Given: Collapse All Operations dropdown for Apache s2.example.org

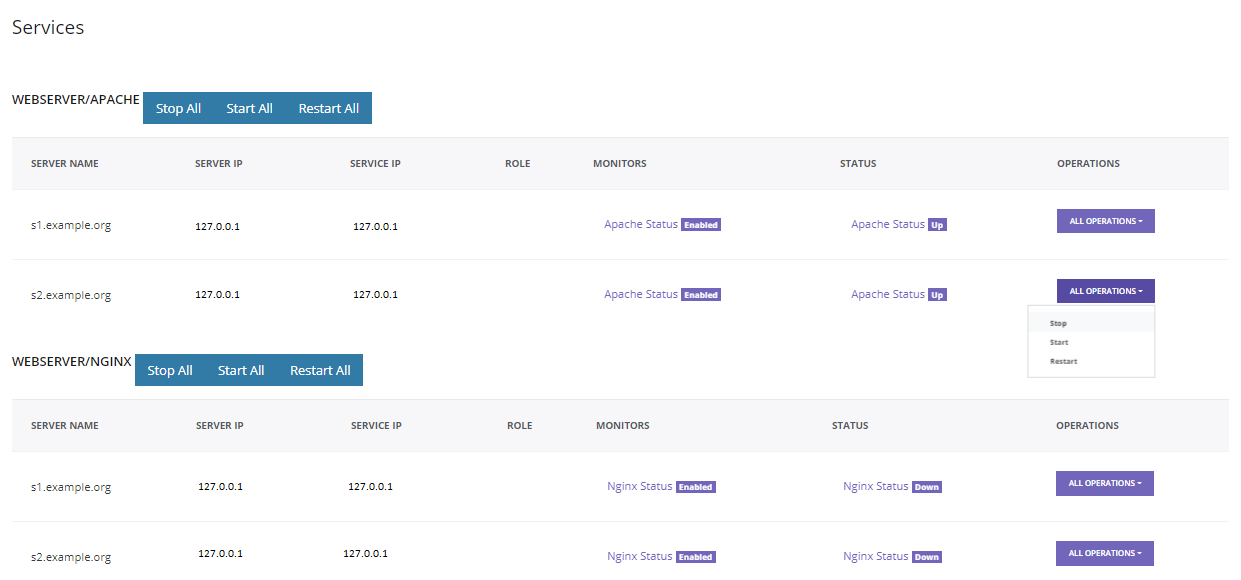Looking at the screenshot, I should (1106, 291).
